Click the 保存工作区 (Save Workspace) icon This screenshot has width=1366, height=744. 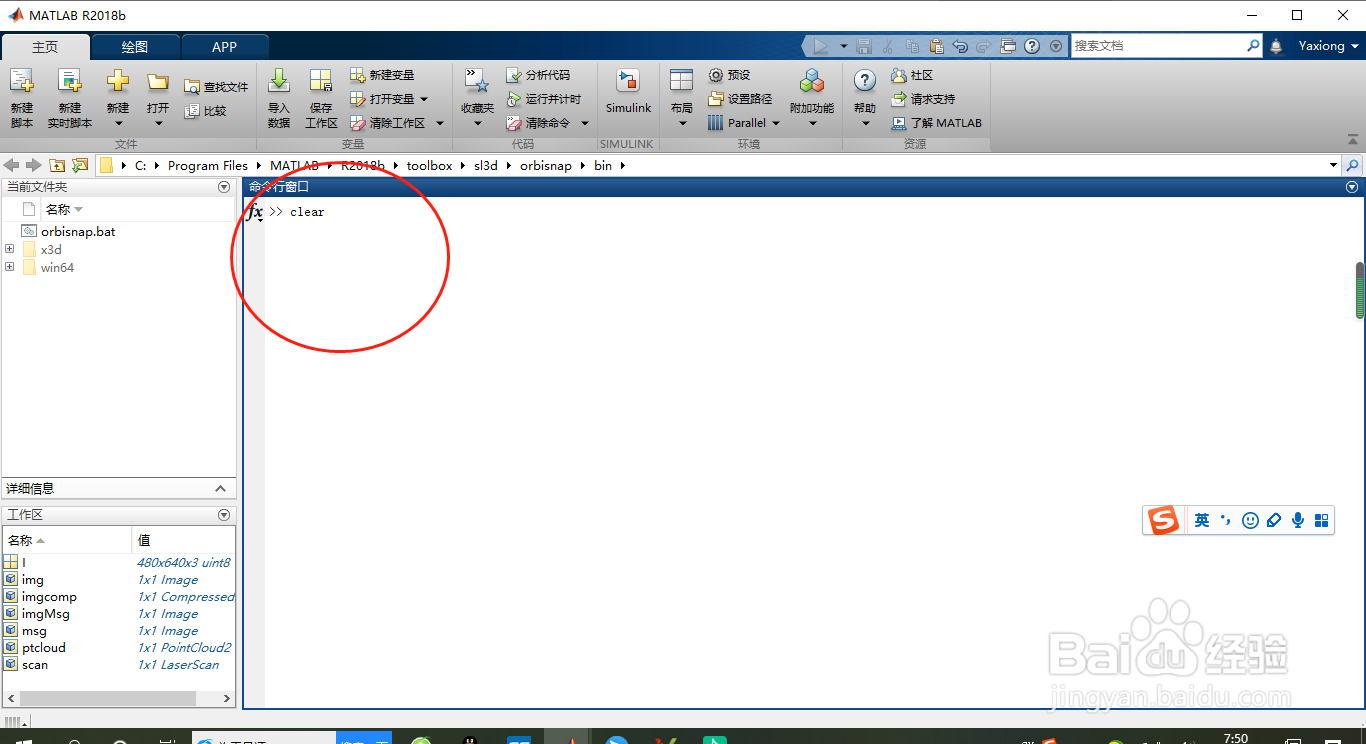point(321,82)
